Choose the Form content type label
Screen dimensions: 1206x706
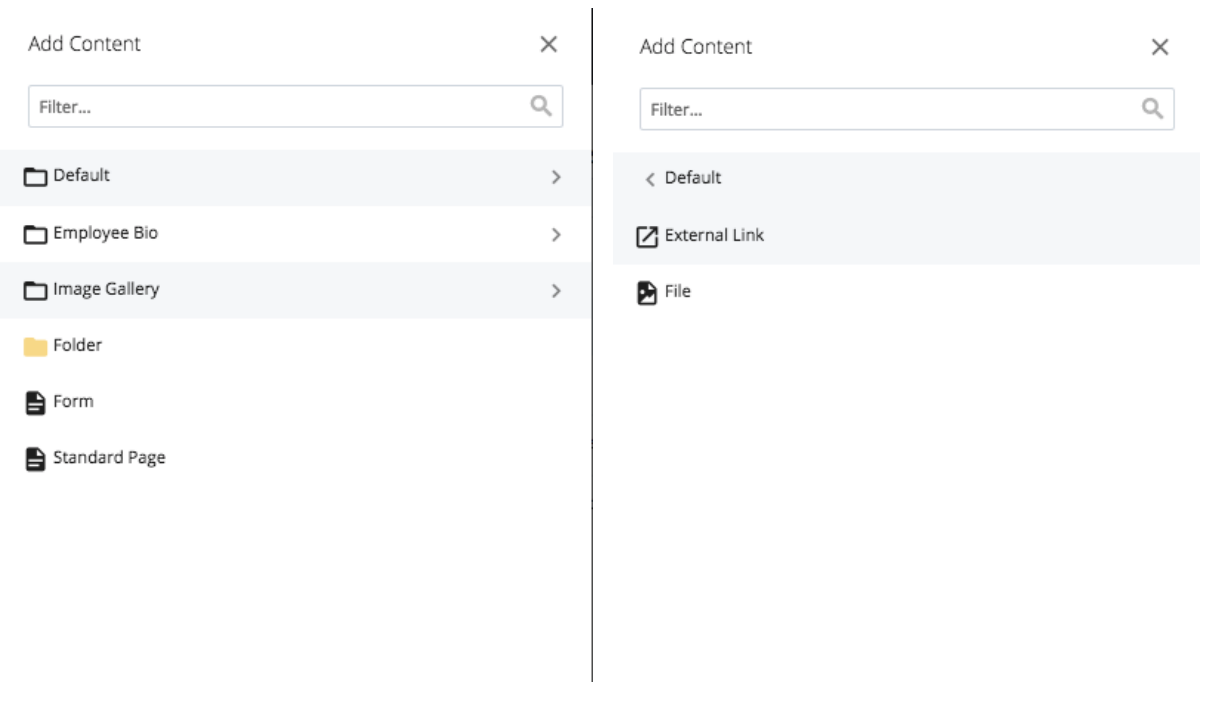pos(73,401)
